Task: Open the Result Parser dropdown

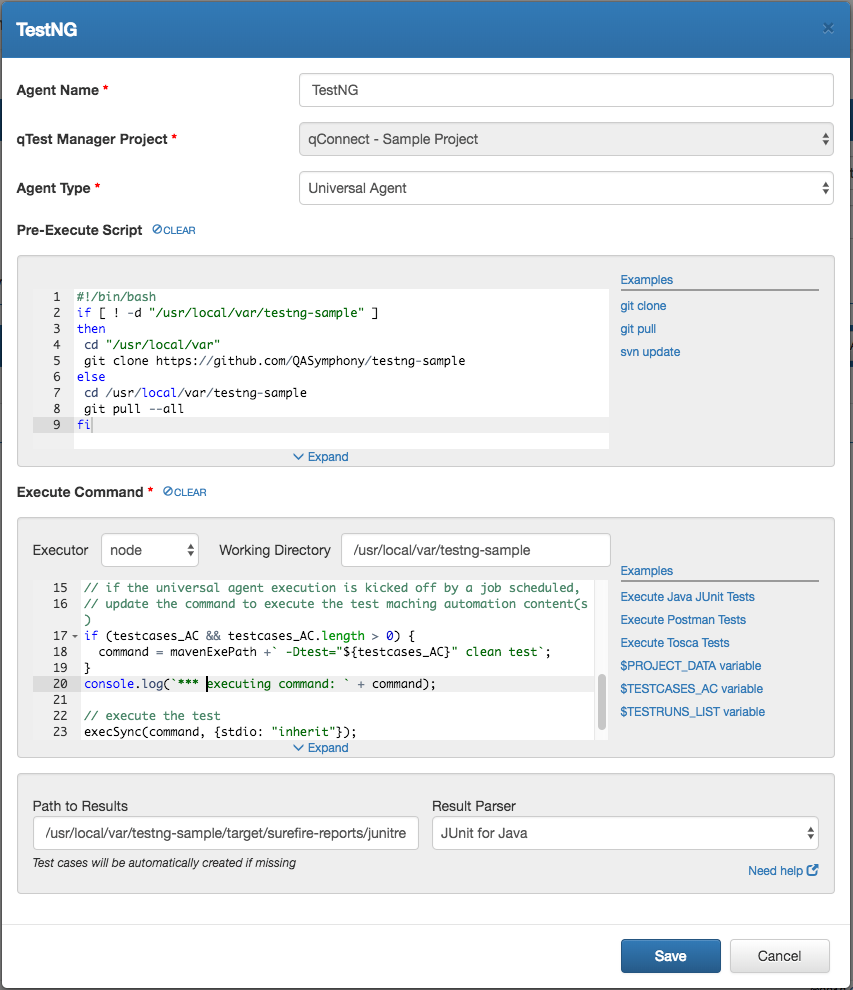Action: tap(625, 832)
